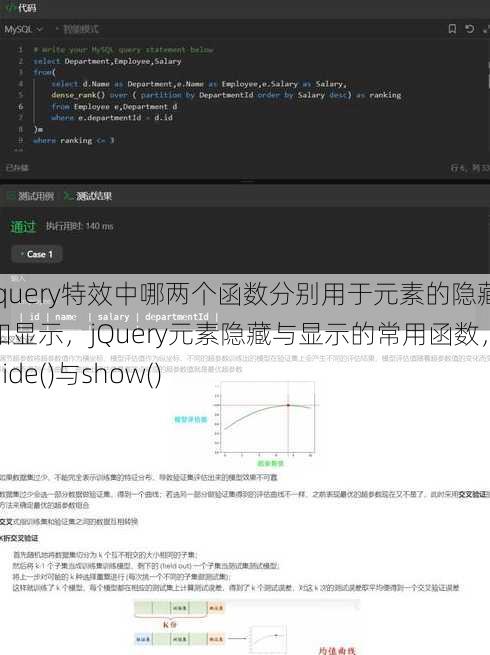Image resolution: width=490 pixels, height=655 pixels.
Task: Click the green 通过 status text
Action: click(x=23, y=226)
